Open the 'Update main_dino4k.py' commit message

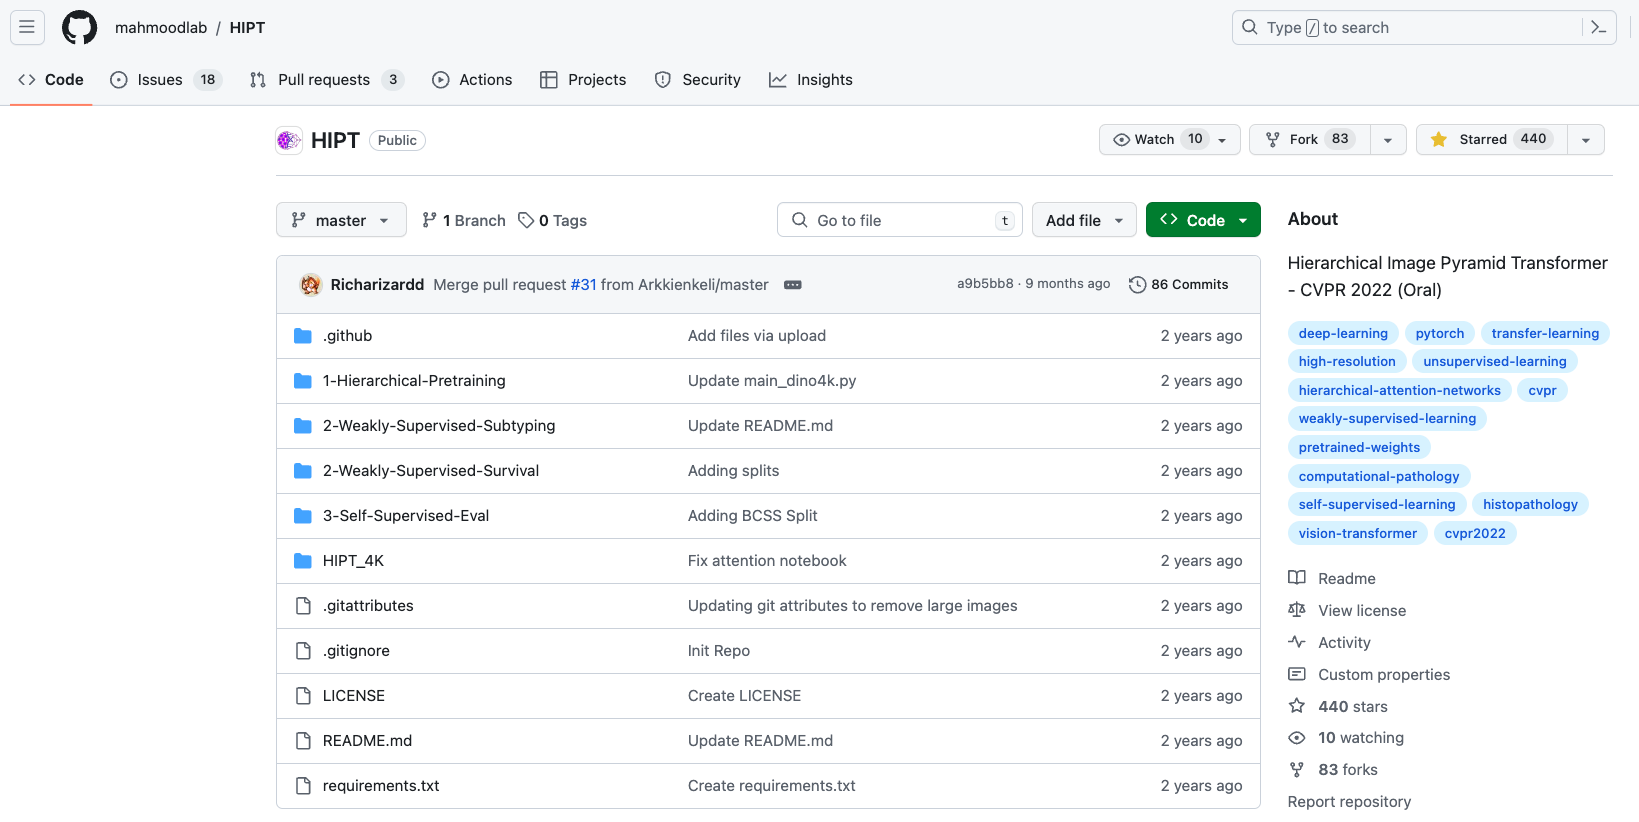772,381
